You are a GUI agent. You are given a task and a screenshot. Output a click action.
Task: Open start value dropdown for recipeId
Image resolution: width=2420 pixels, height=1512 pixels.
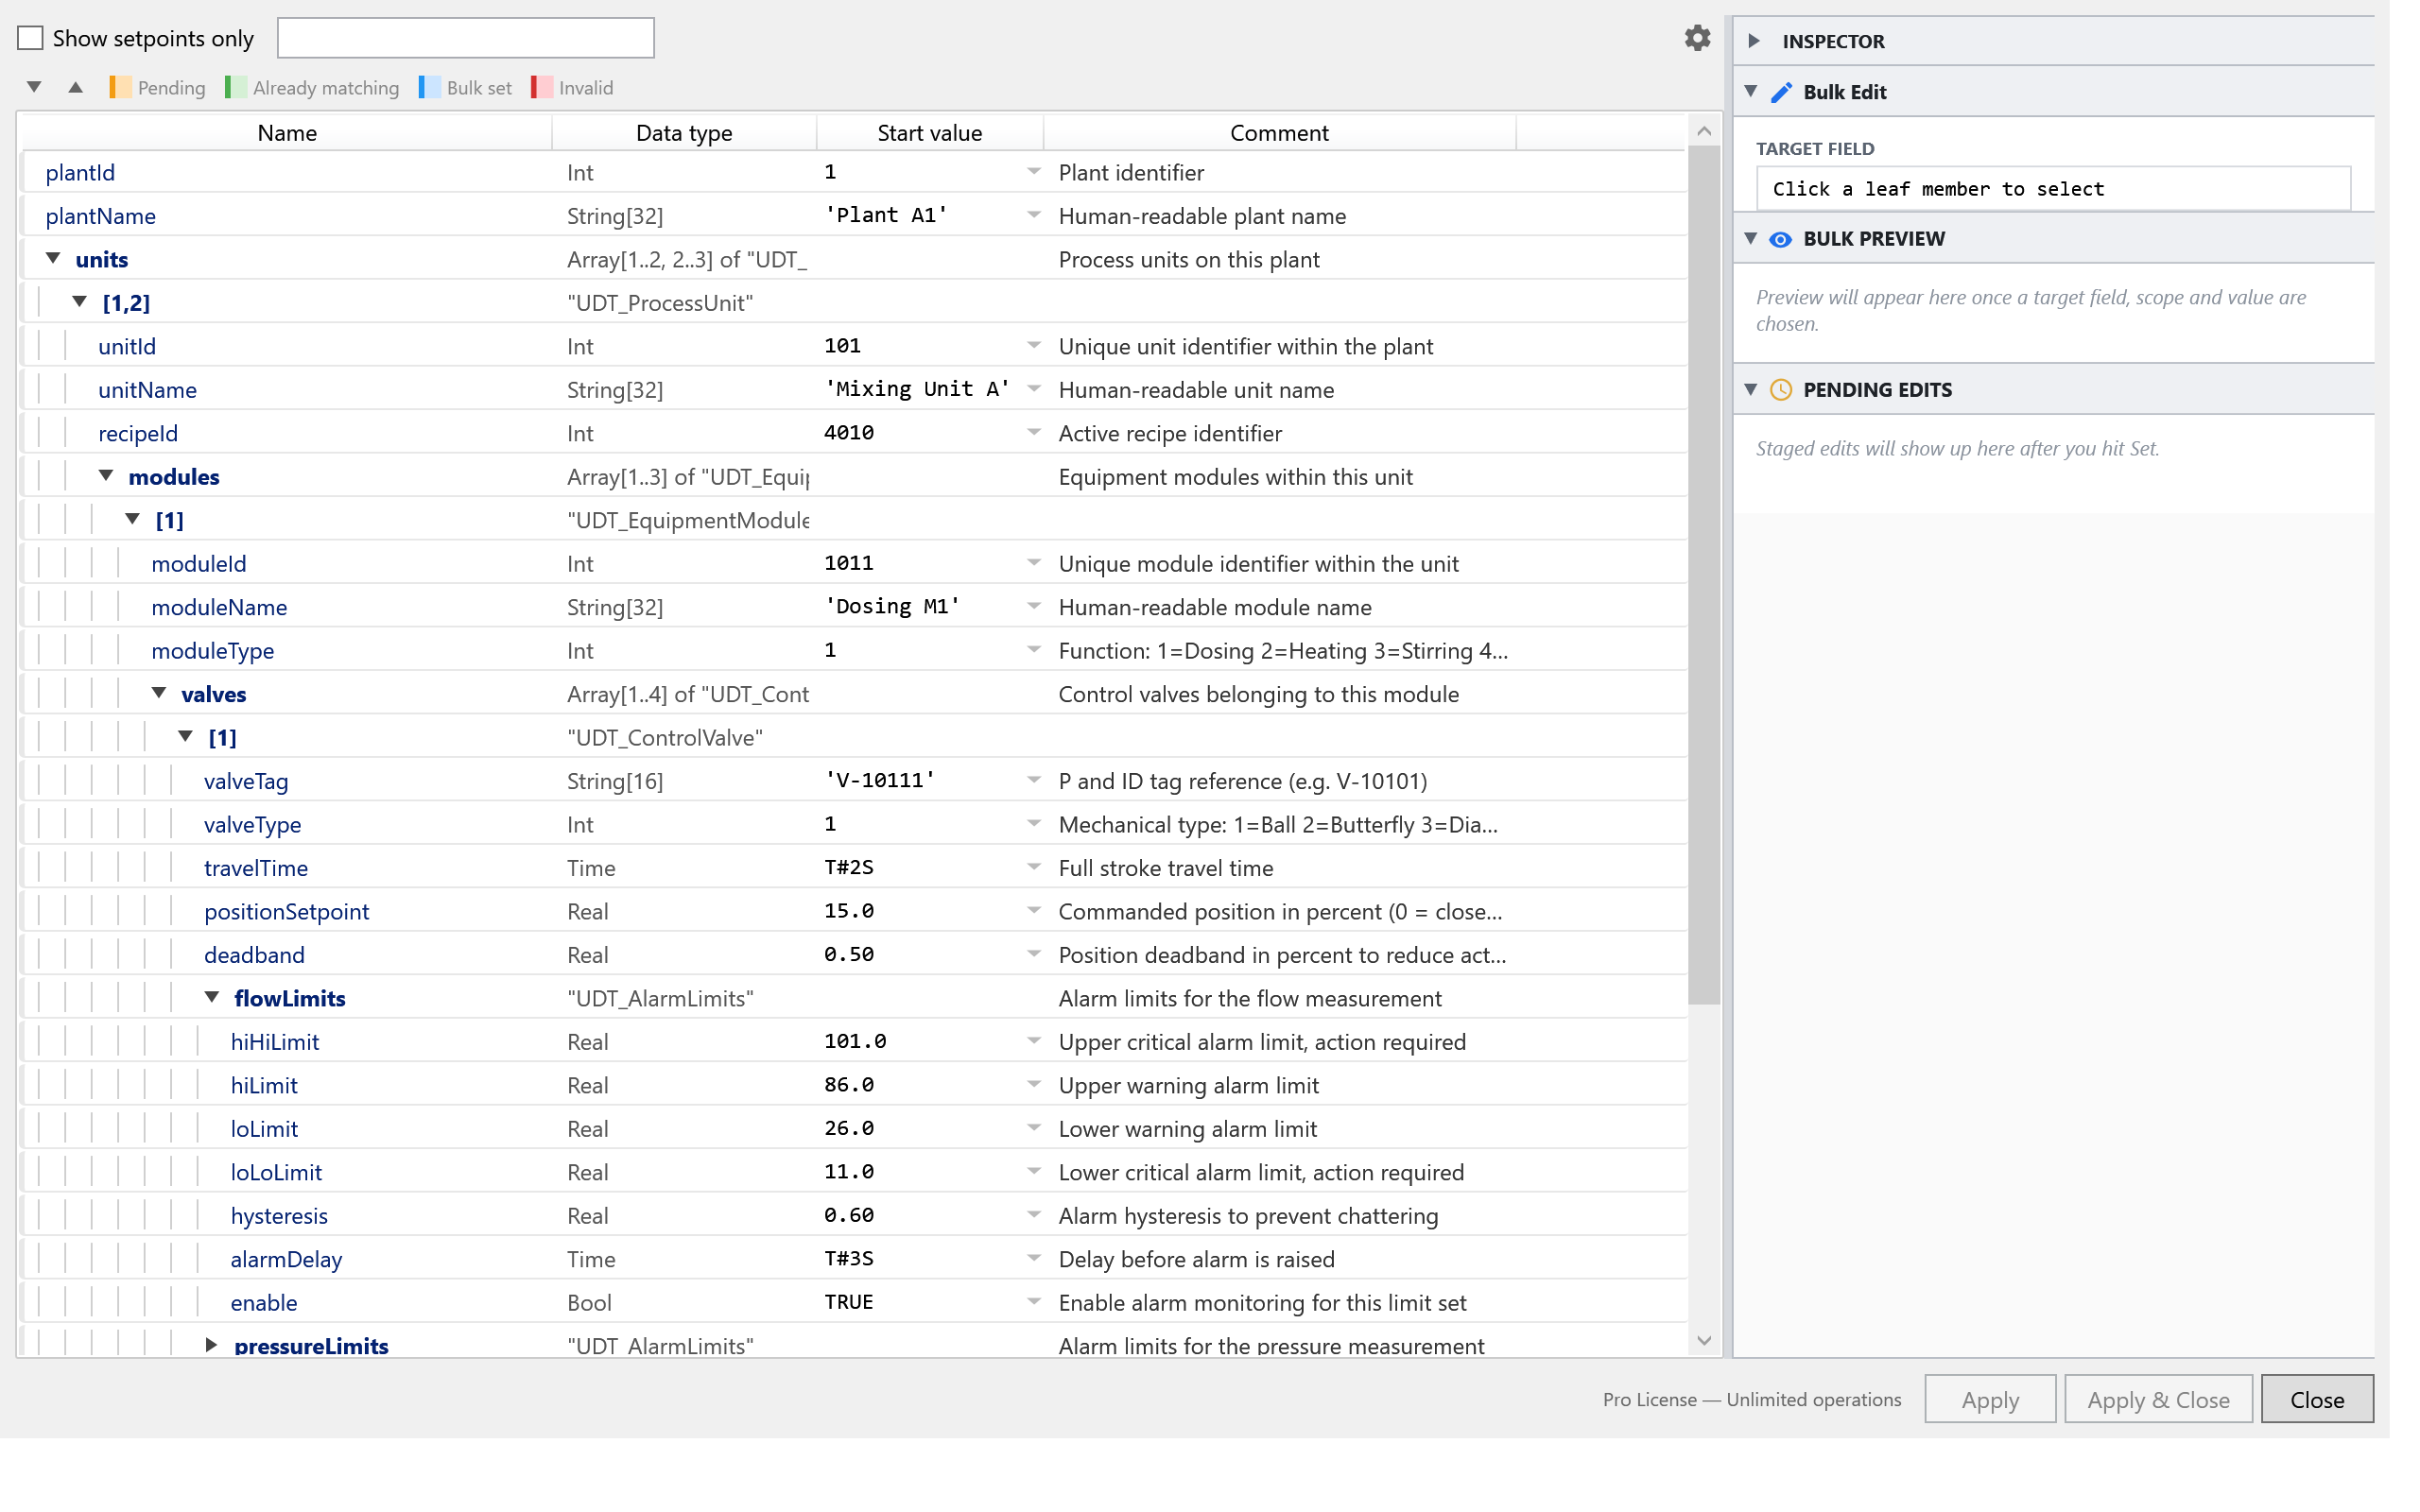[1034, 432]
